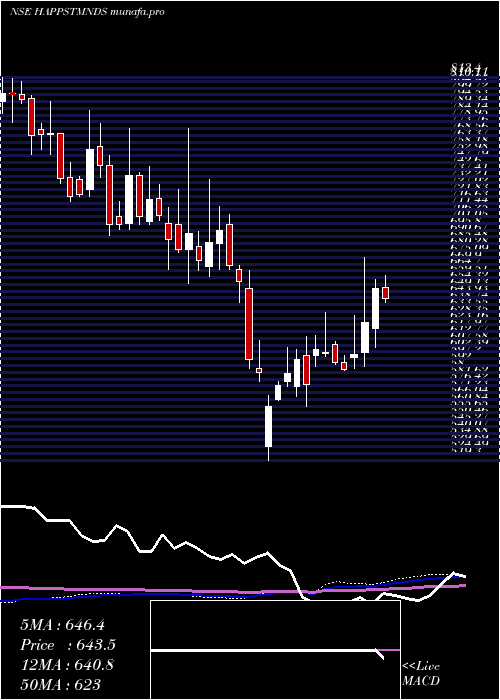Select the 5MA : 646.4 readout
500x700 pixels.
62,625
